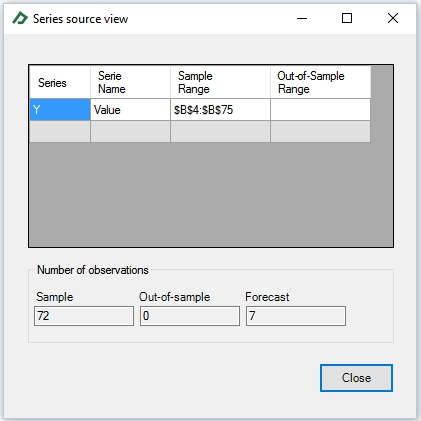Select the empty Out-of-Sample Range cell
The image size is (421, 421).
pyautogui.click(x=320, y=109)
